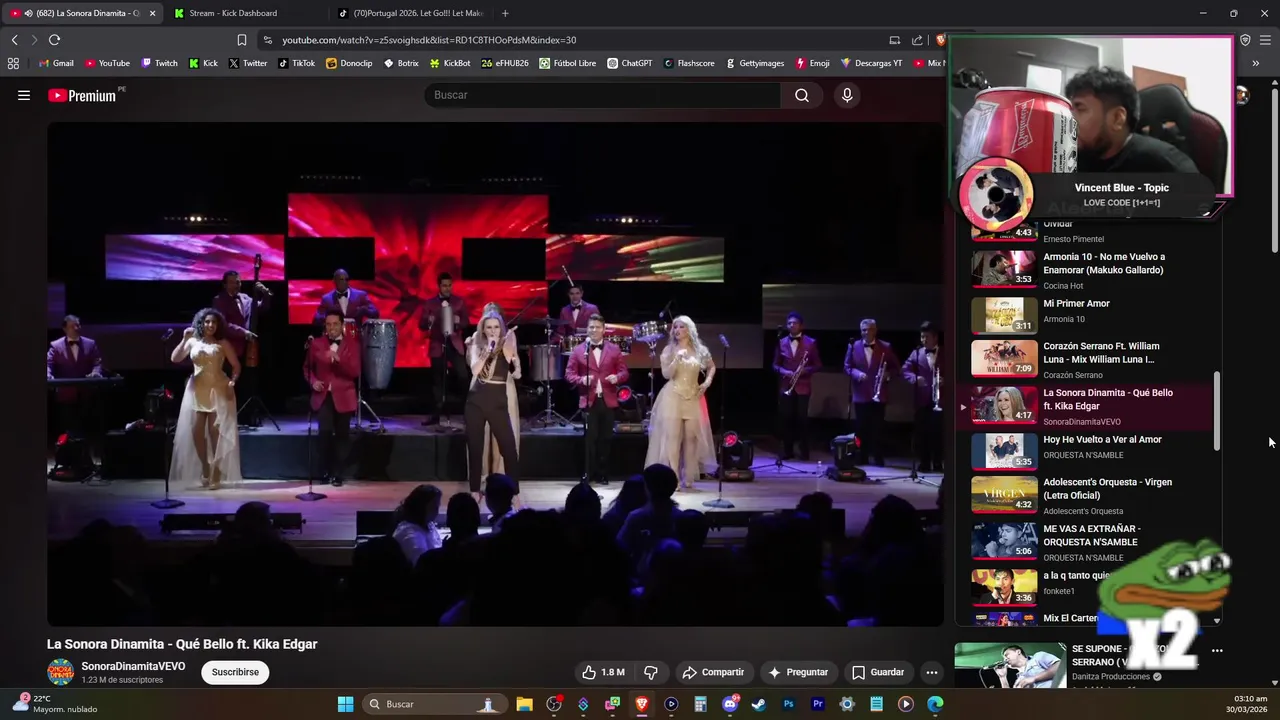Click the YouTube search magnifier button
This screenshot has width=1280, height=720.
(802, 95)
